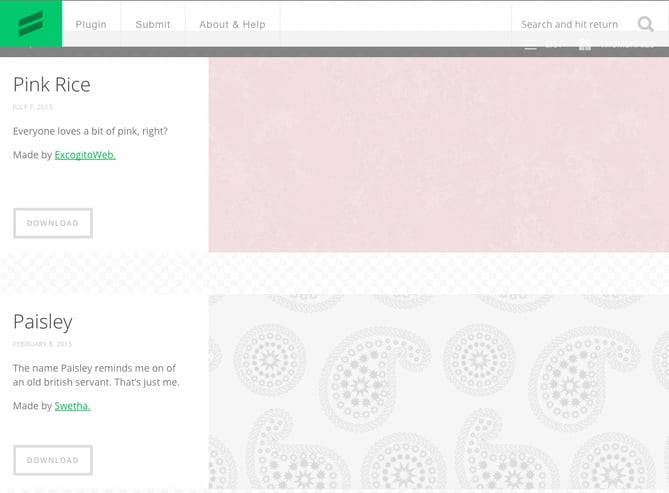
Task: Visit the ExcogitoWeb author link
Action: [x=85, y=155]
